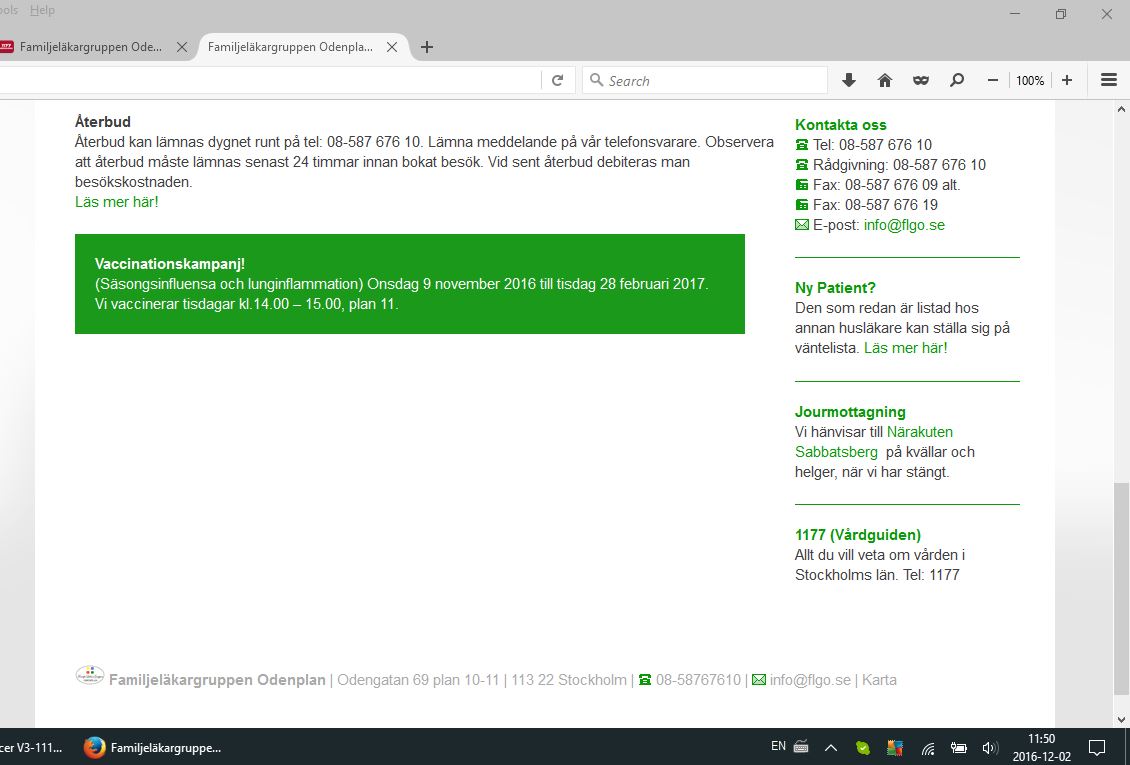This screenshot has width=1130, height=765.
Task: Follow the Närakuten link in Jourmottagning
Action: 920,432
